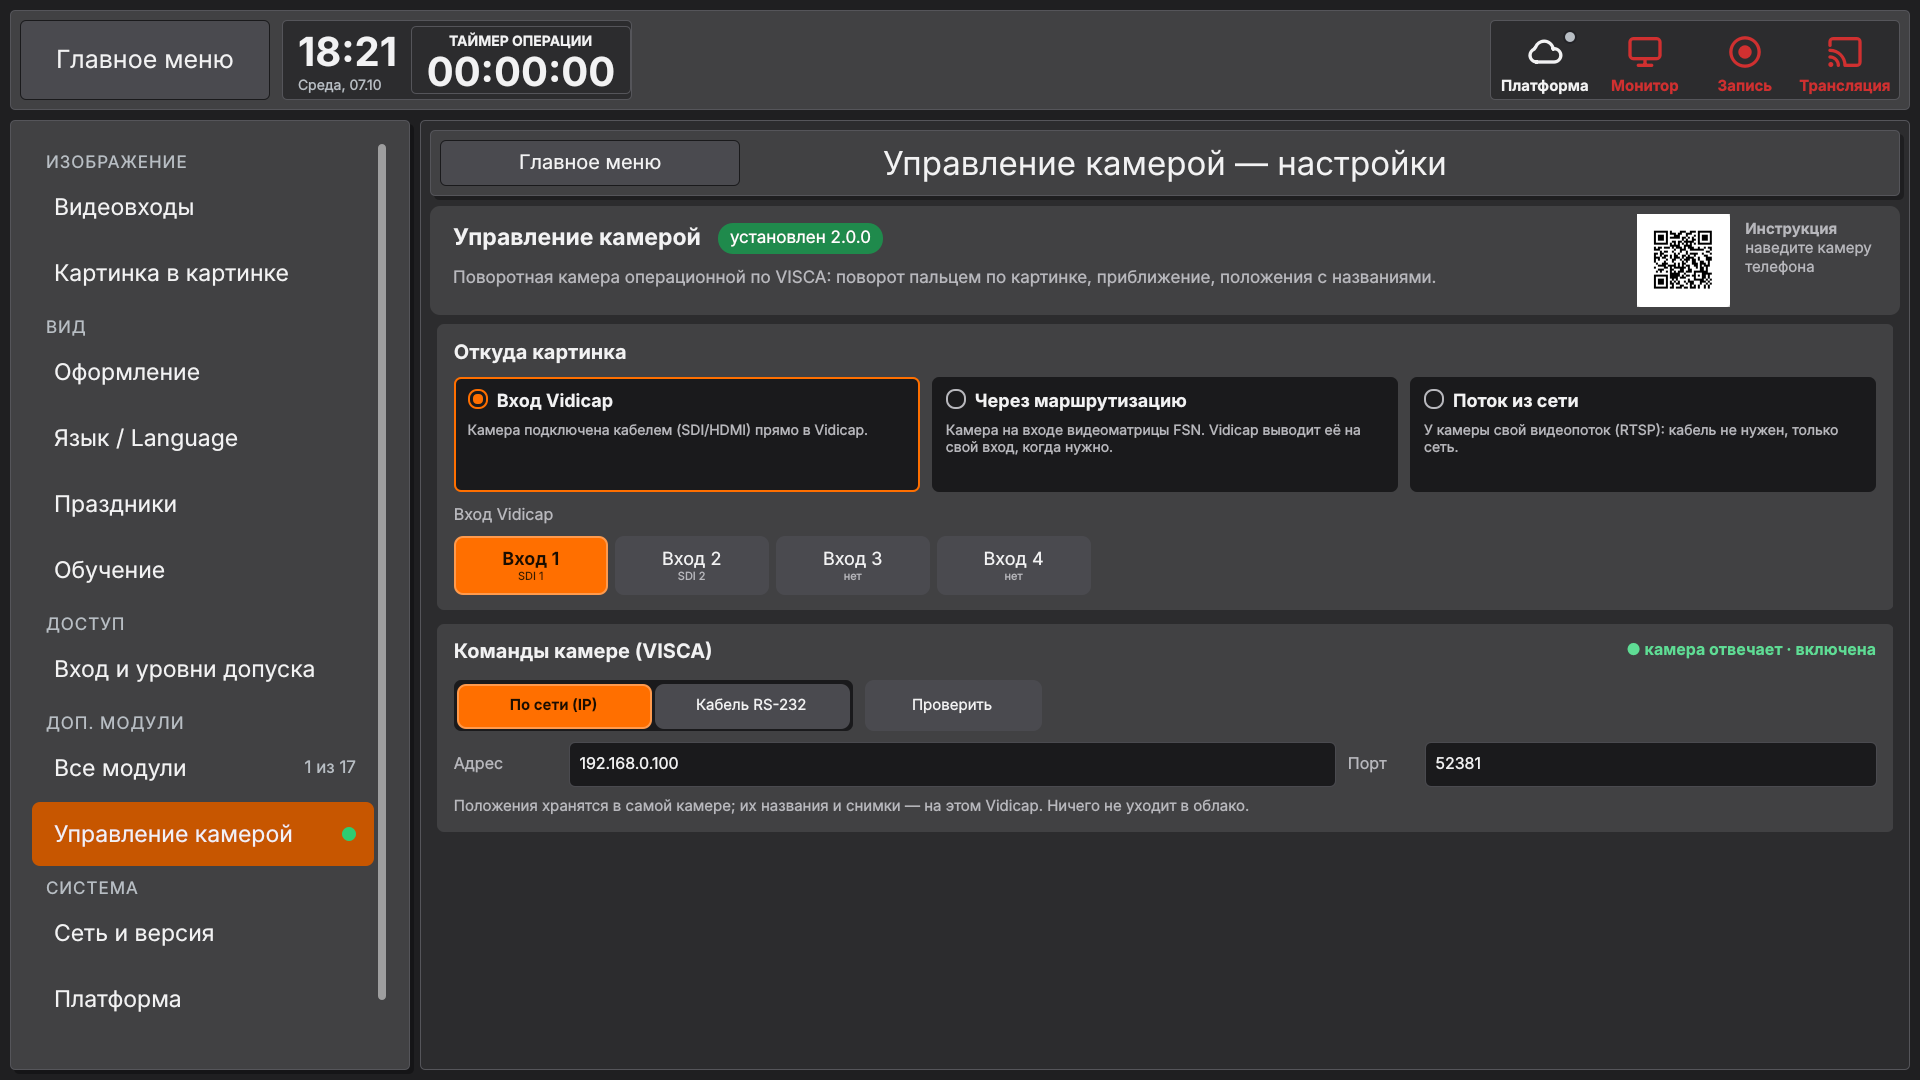Click the установлен 2.0.0 badge
1920x1080 pixels.
(x=800, y=237)
